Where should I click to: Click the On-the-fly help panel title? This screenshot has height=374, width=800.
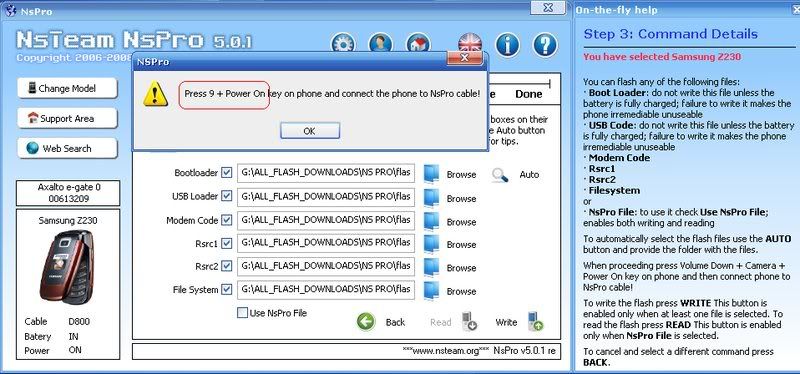click(x=617, y=10)
